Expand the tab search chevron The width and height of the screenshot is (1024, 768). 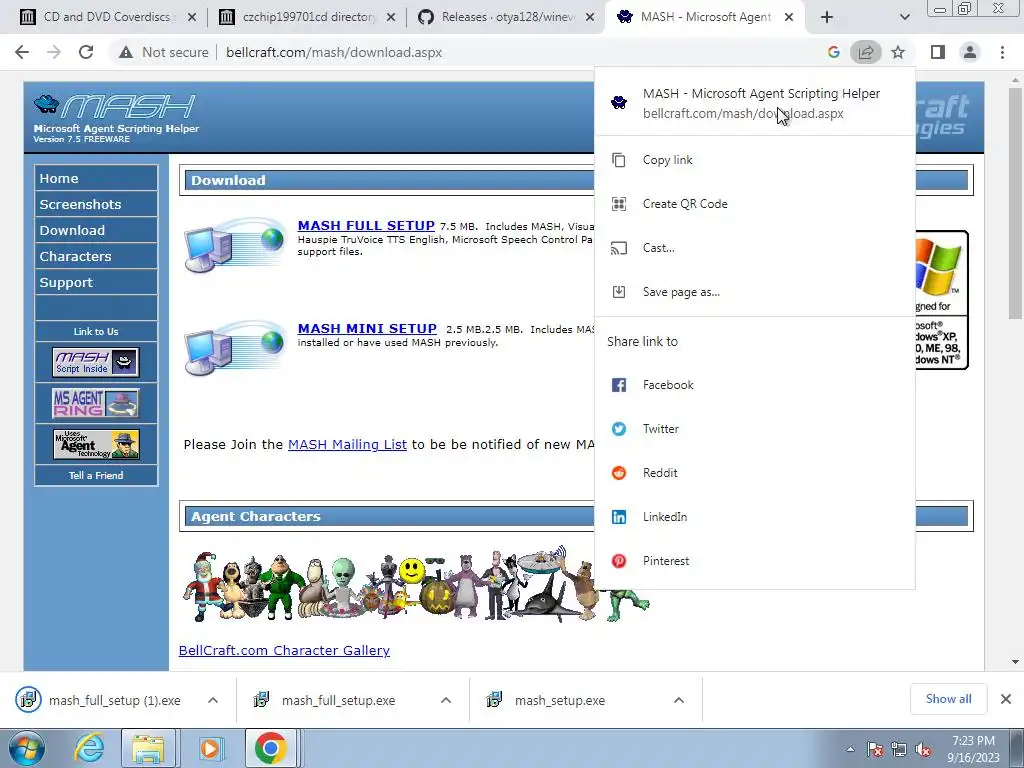pos(904,17)
